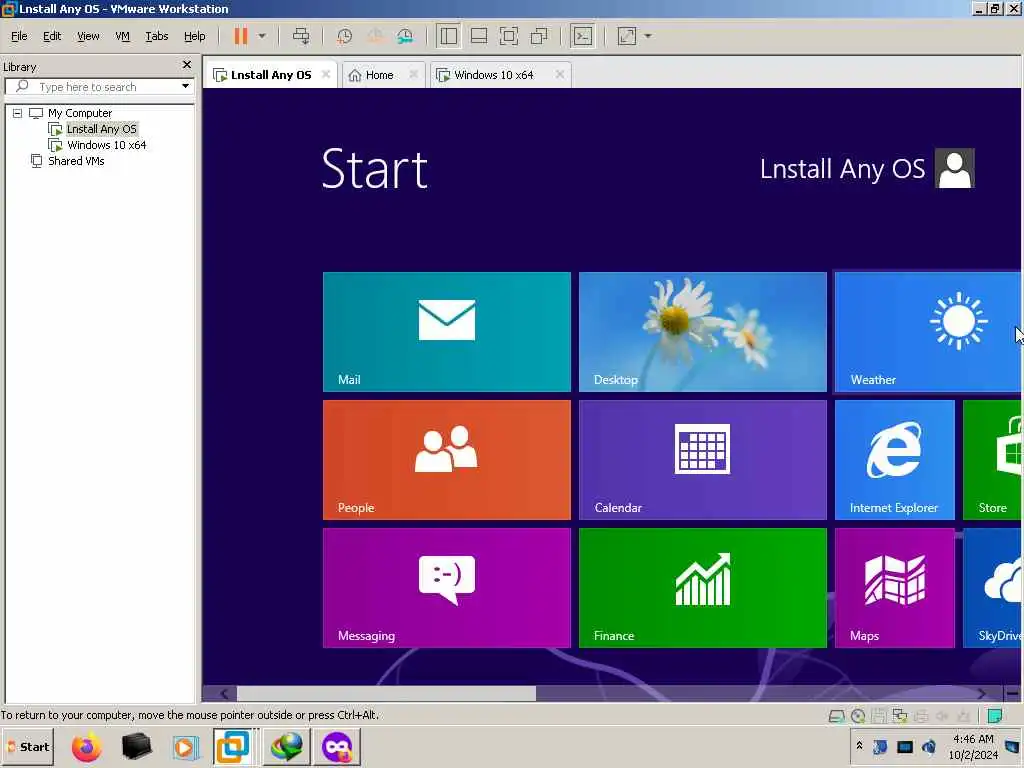The width and height of the screenshot is (1024, 768).
Task: Switch to Unity mode icon
Action: (539, 36)
